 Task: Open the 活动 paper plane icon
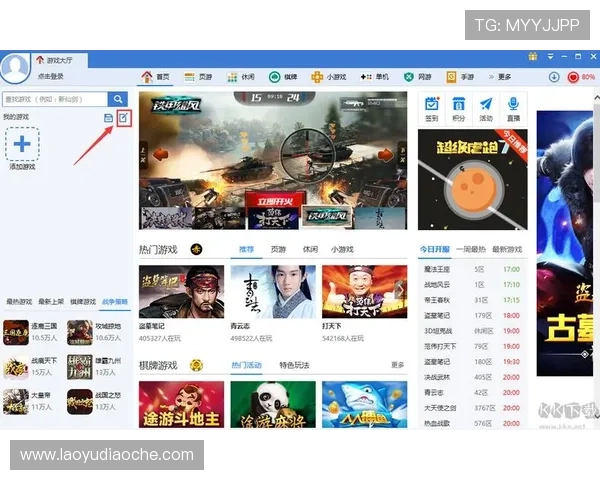point(486,108)
